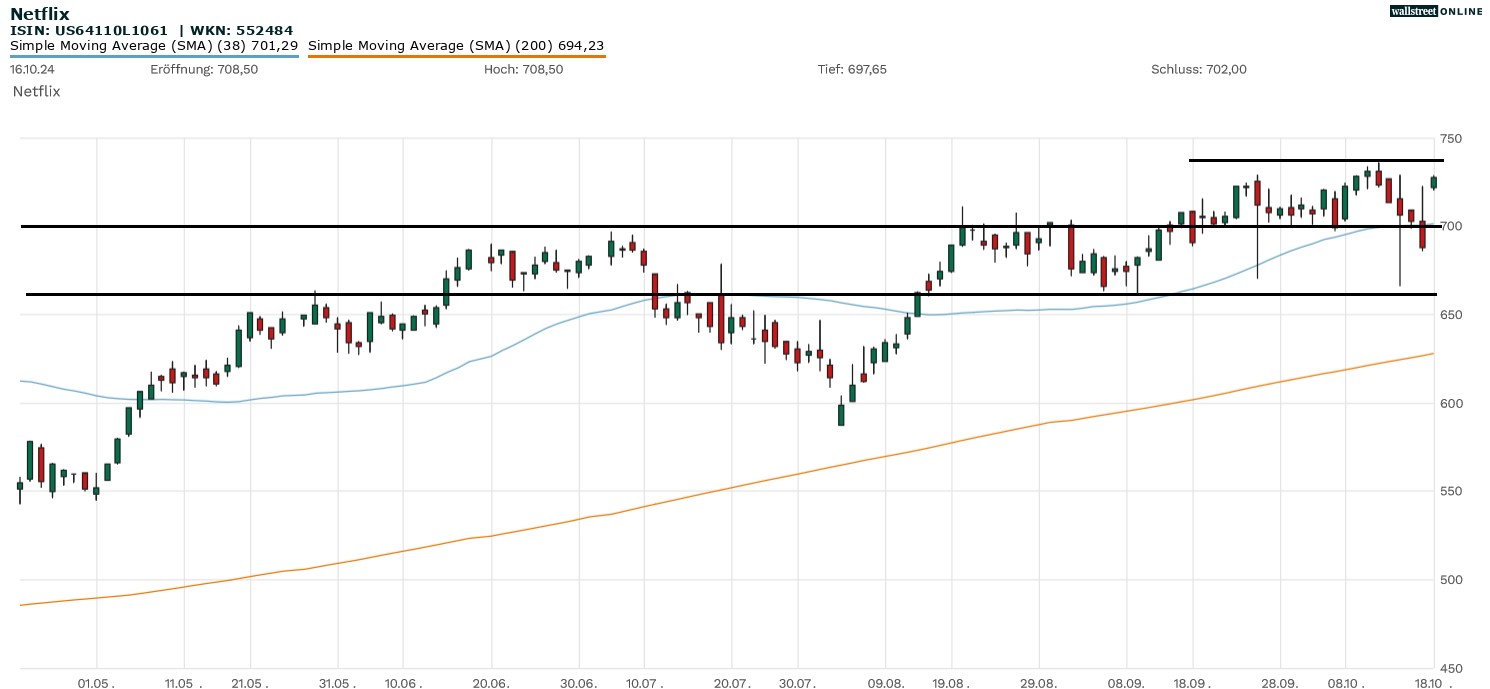
Task: Click the 01.05. date on the x-axis
Action: click(95, 682)
